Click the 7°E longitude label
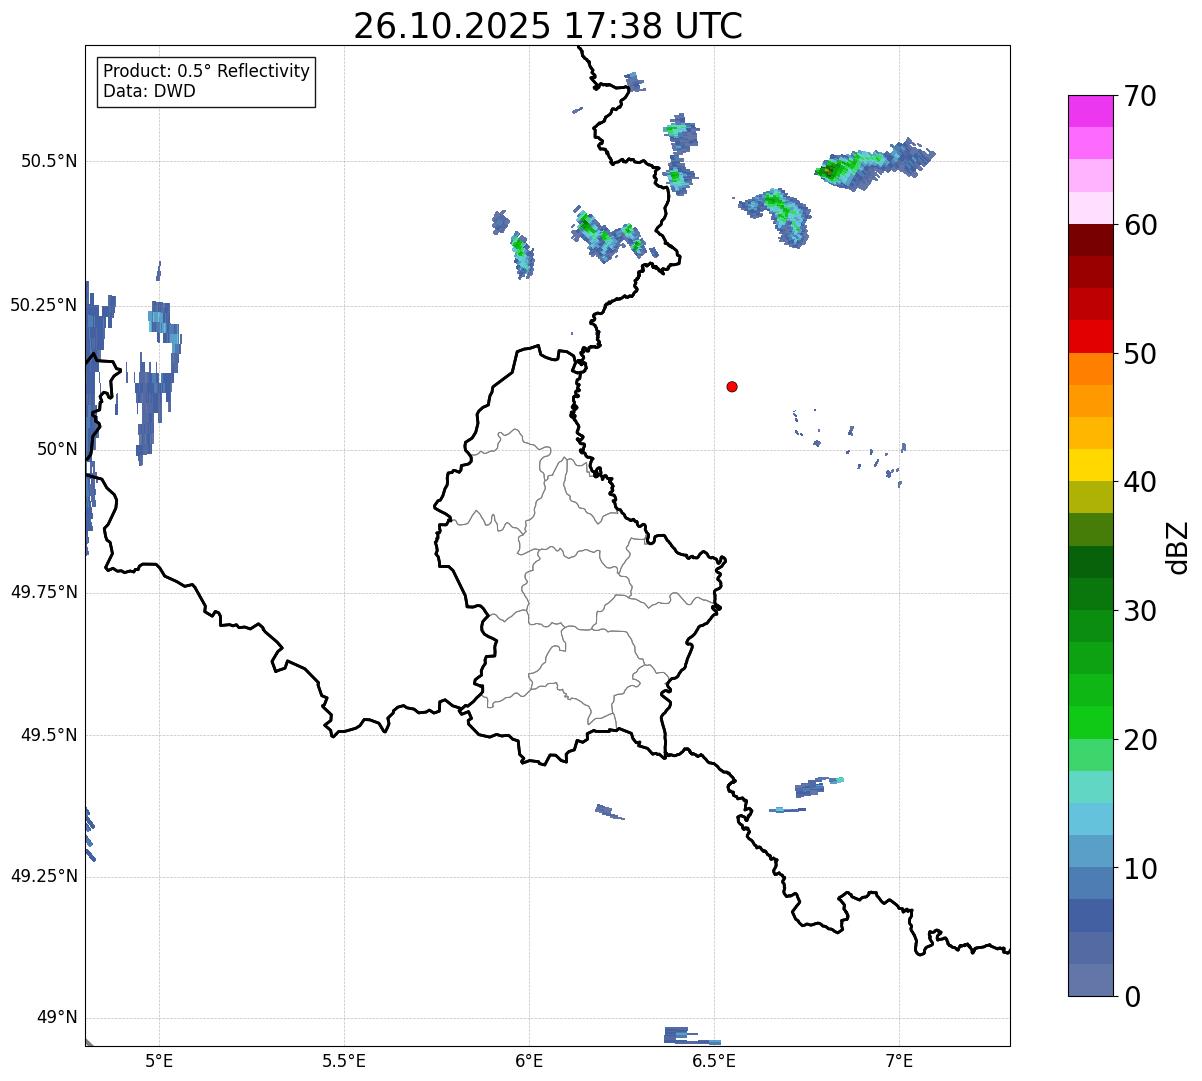This screenshot has height=1081, width=1202. pyautogui.click(x=899, y=1060)
